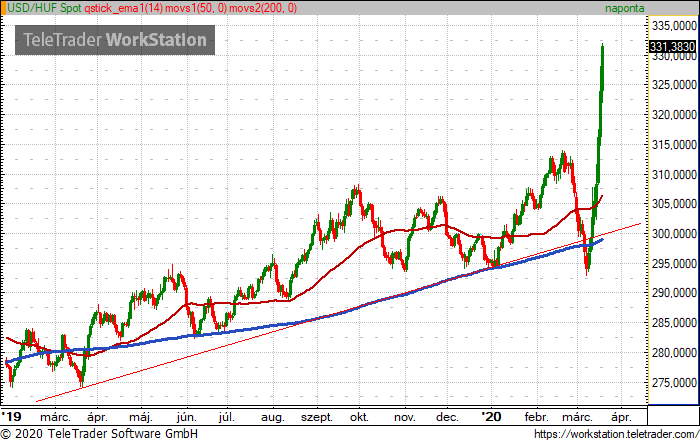Viewport: 700px width, 443px height.
Task: Click the first 'ápr.' label after '19
Action: coord(97,418)
